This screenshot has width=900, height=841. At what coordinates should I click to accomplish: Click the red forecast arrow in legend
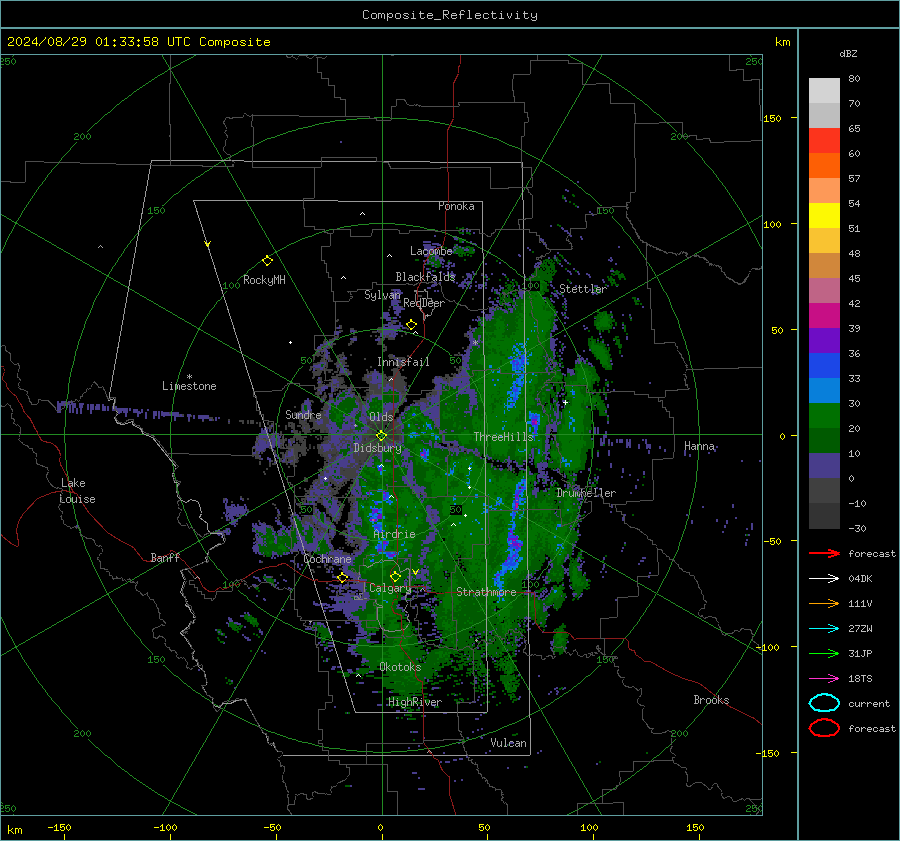pyautogui.click(x=824, y=553)
